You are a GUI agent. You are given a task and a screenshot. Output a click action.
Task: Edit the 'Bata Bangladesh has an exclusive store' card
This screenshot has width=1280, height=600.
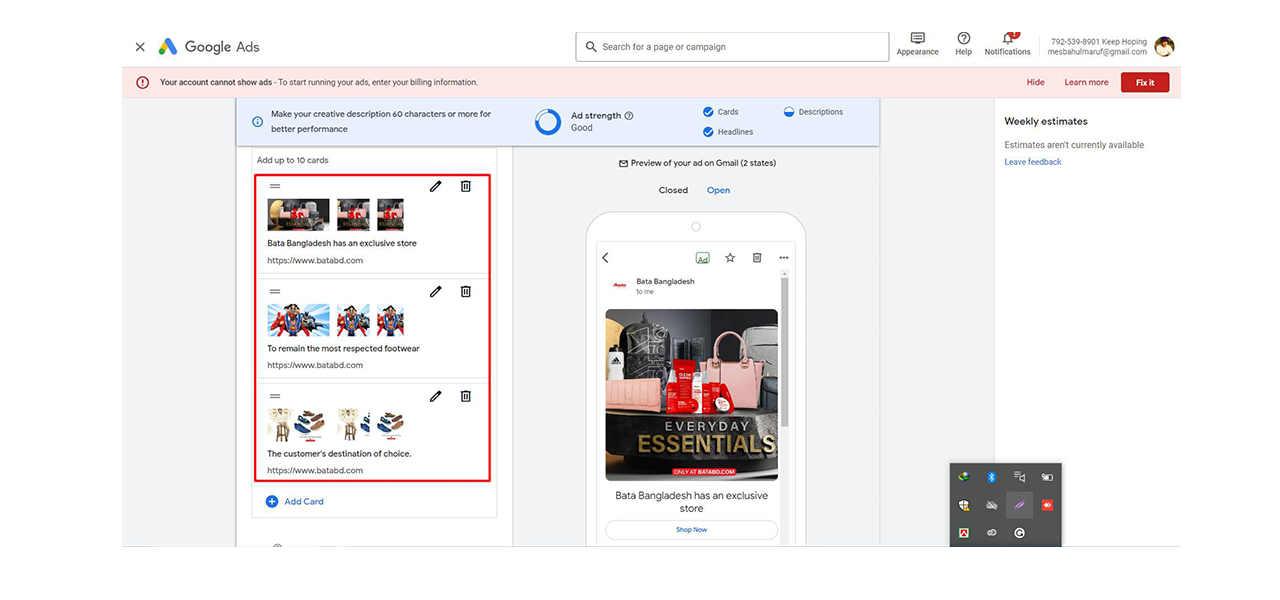(x=435, y=186)
